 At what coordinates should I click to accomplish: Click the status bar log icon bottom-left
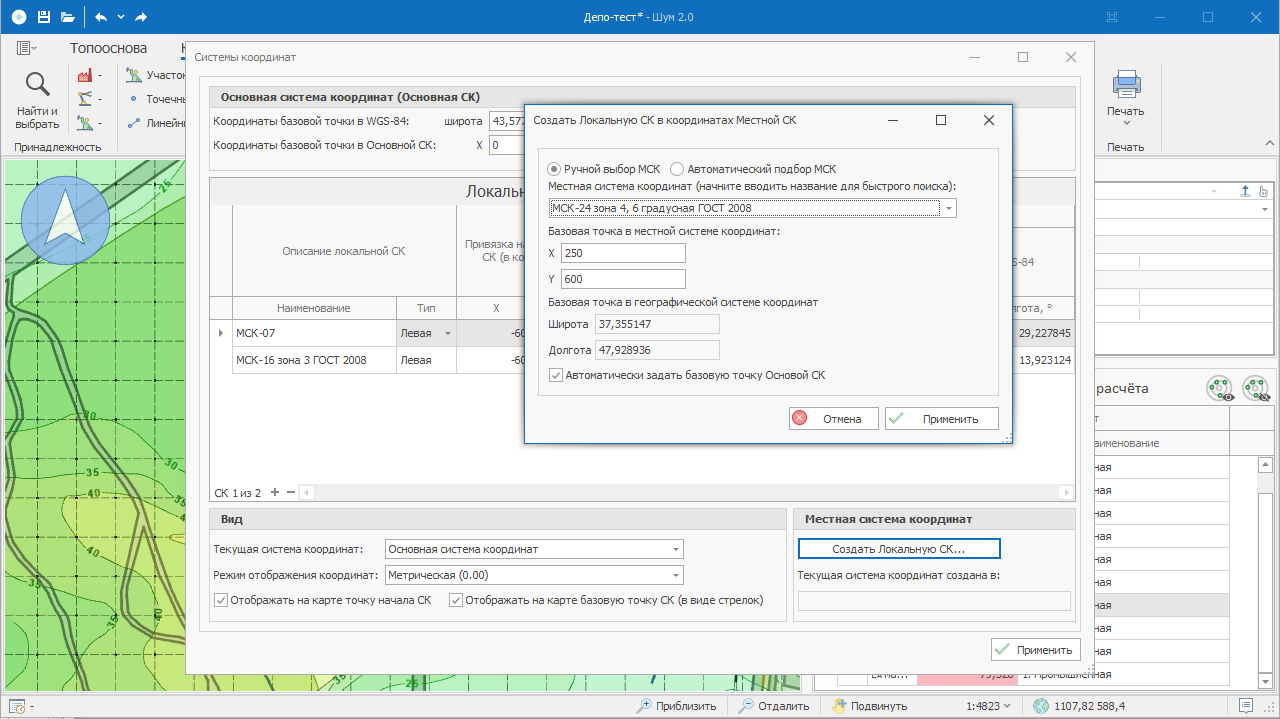[18, 706]
